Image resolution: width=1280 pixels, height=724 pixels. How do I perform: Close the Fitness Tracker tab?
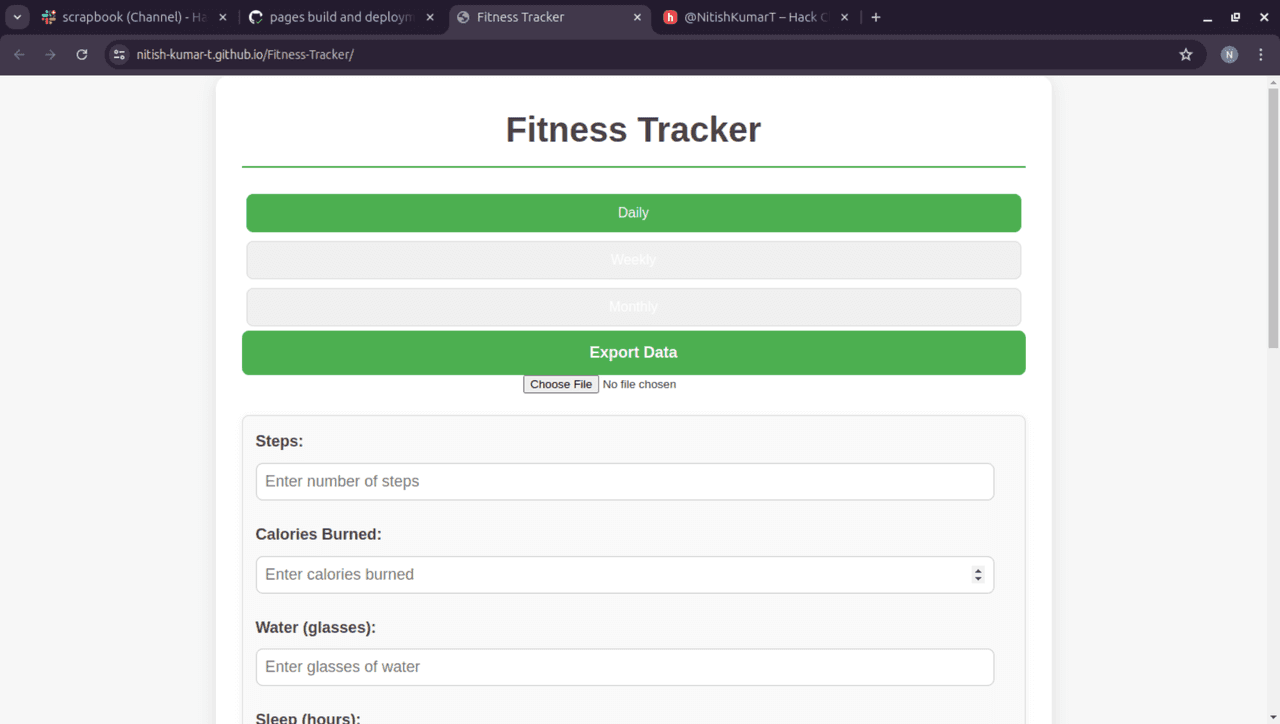[x=637, y=17]
